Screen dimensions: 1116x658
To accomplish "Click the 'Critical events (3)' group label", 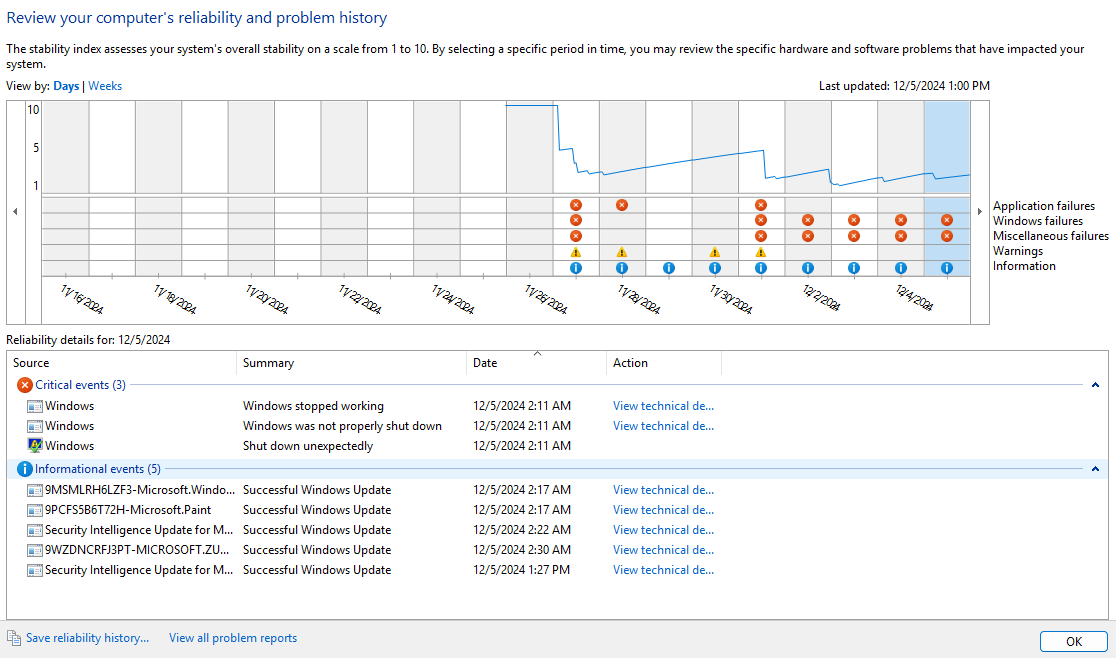I will click(80, 385).
